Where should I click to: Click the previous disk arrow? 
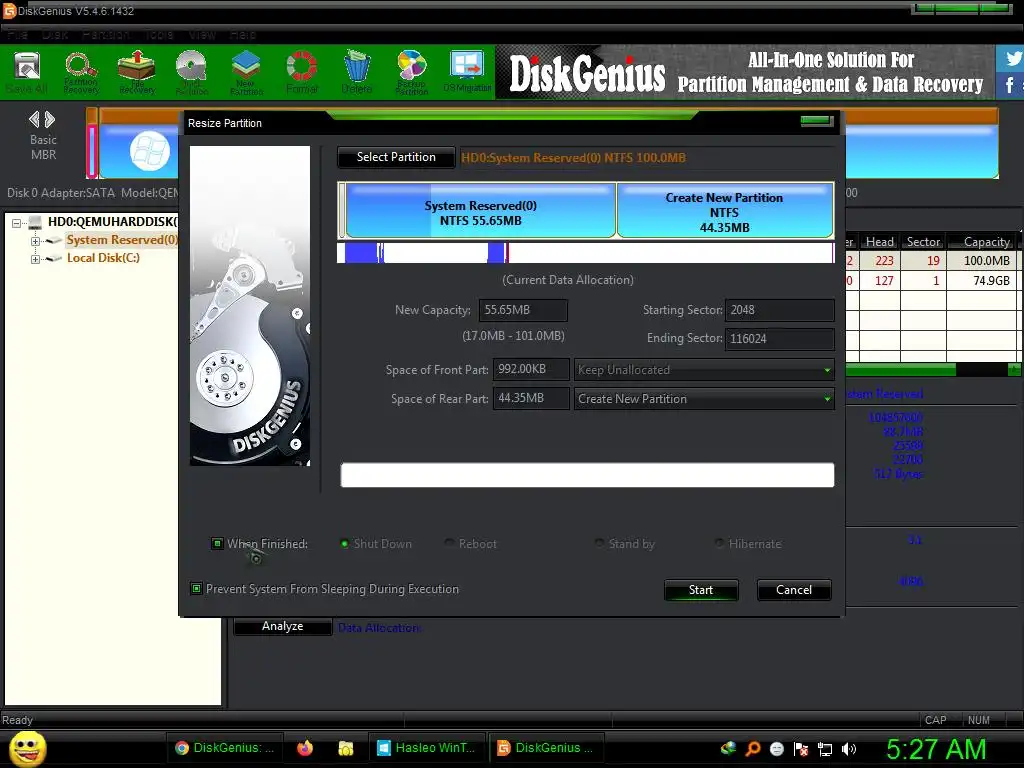(34, 120)
